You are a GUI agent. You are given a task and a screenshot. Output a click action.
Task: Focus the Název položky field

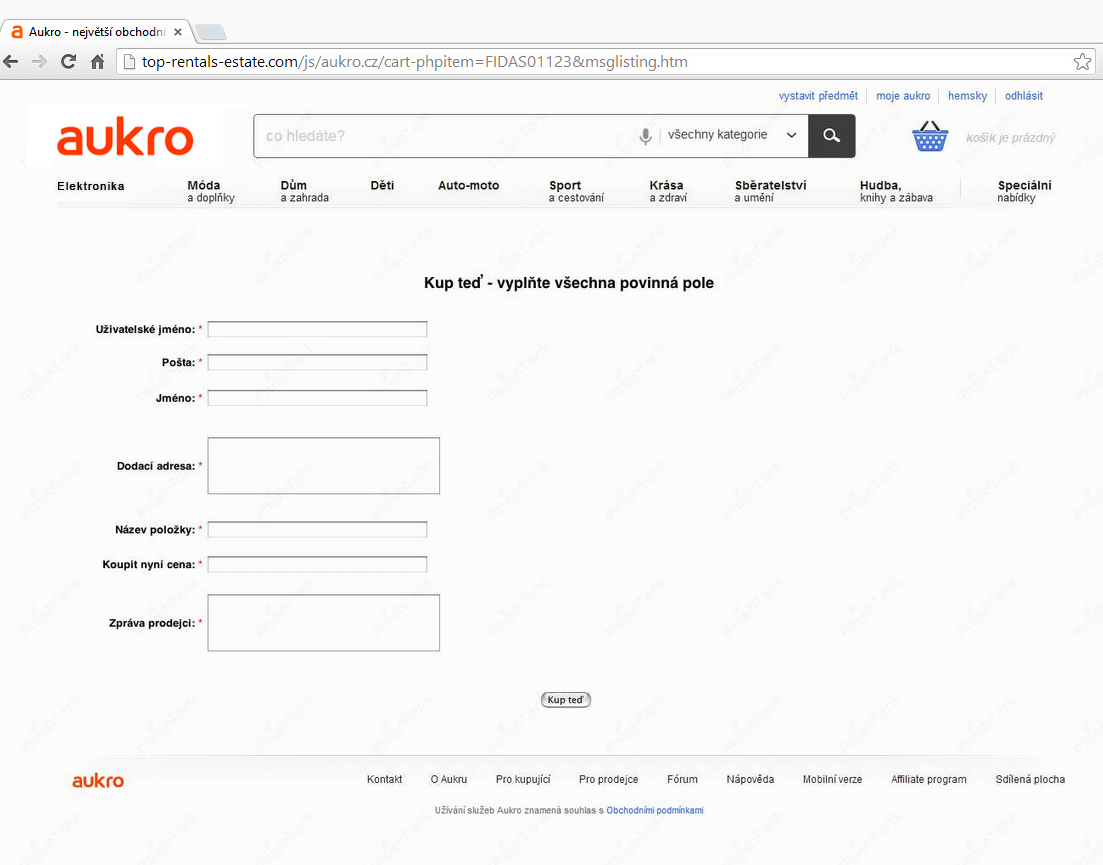click(317, 530)
